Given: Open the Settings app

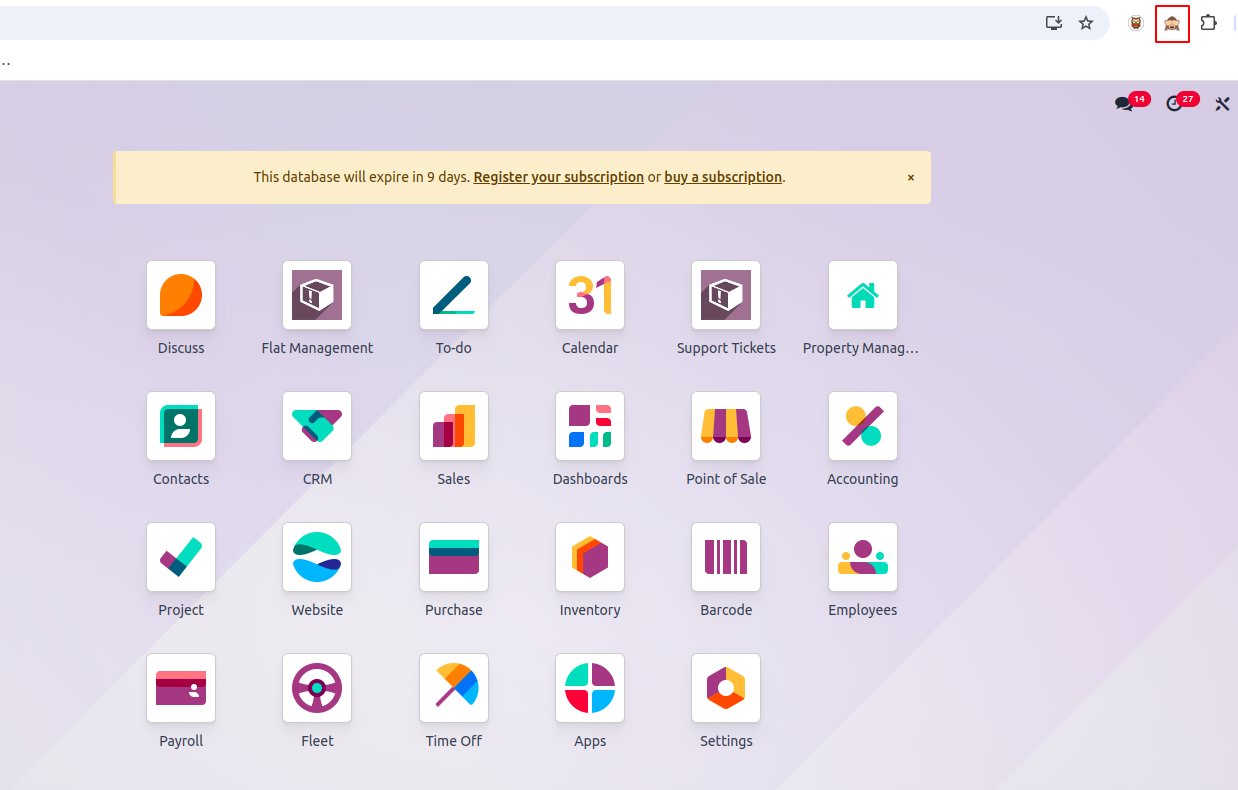Looking at the screenshot, I should point(726,688).
